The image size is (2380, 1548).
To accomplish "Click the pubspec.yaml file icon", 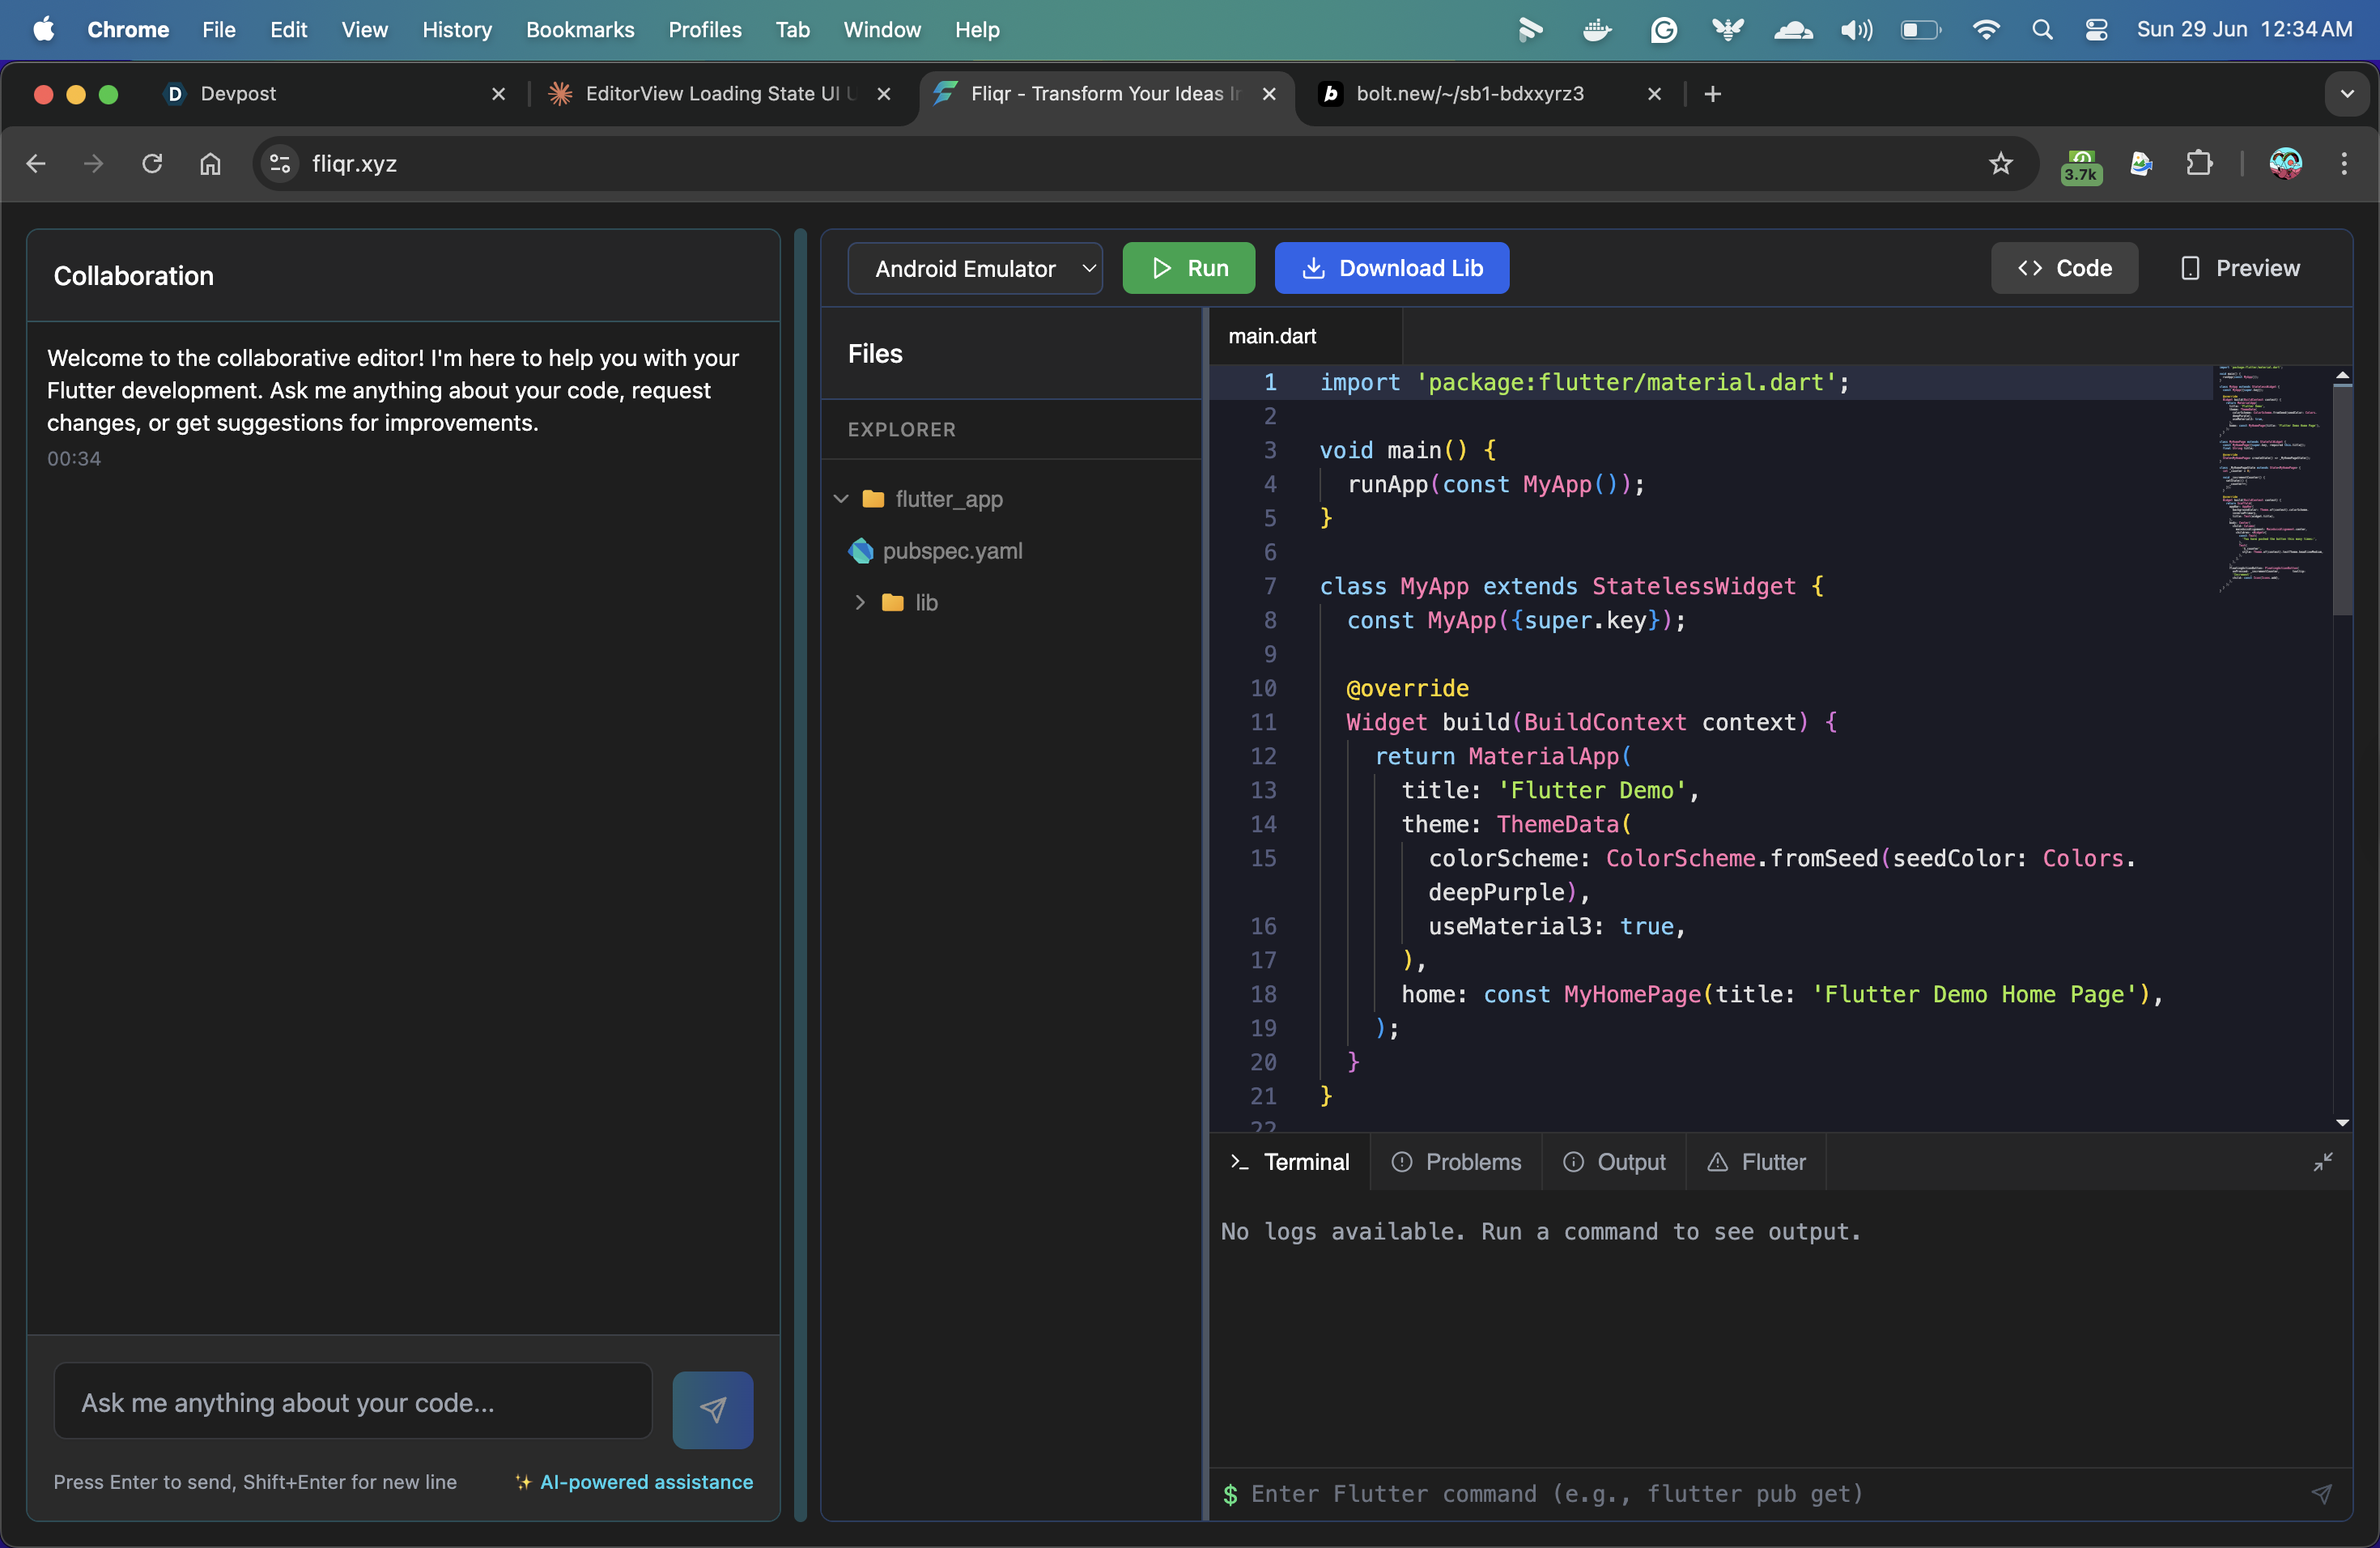I will point(860,551).
